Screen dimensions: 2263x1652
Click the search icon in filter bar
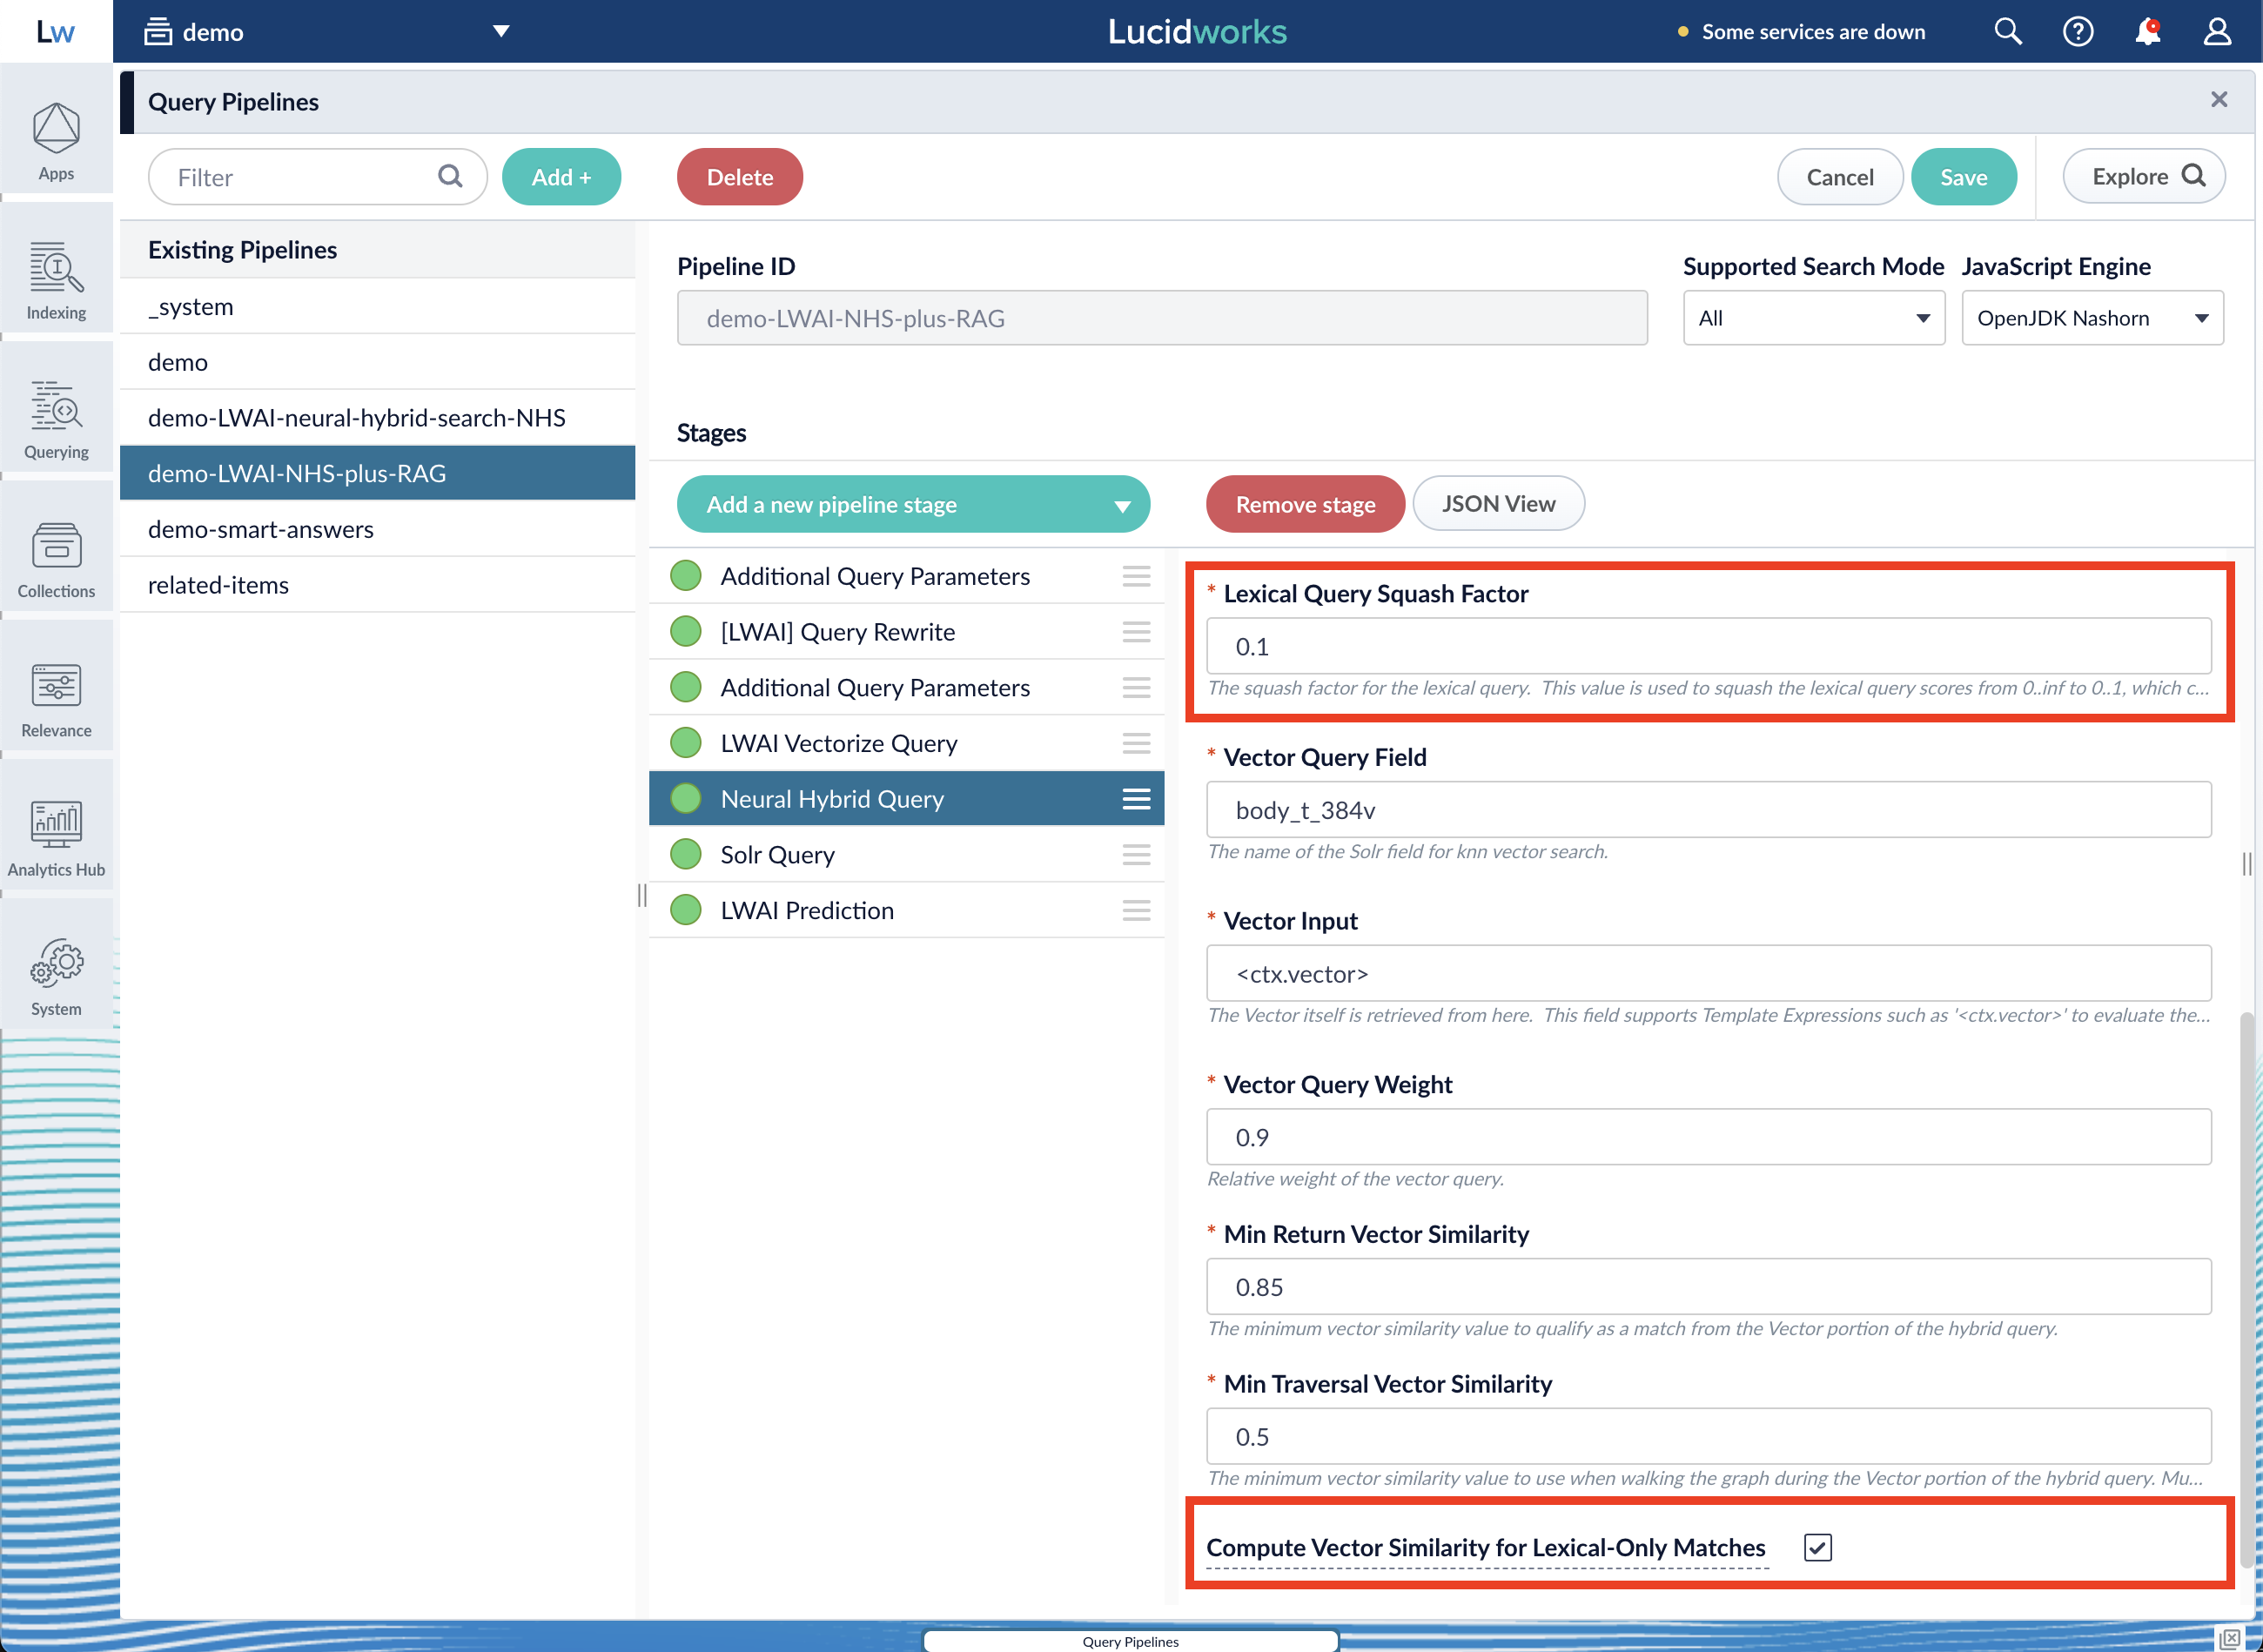(x=453, y=176)
